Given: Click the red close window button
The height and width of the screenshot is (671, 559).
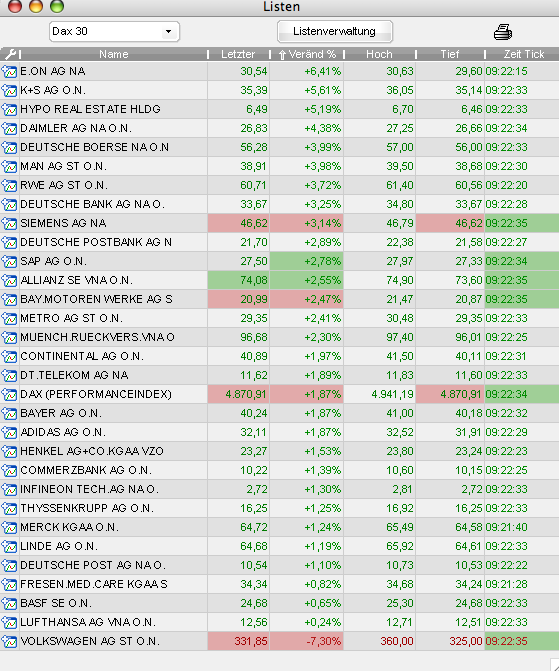Looking at the screenshot, I should [x=15, y=6].
